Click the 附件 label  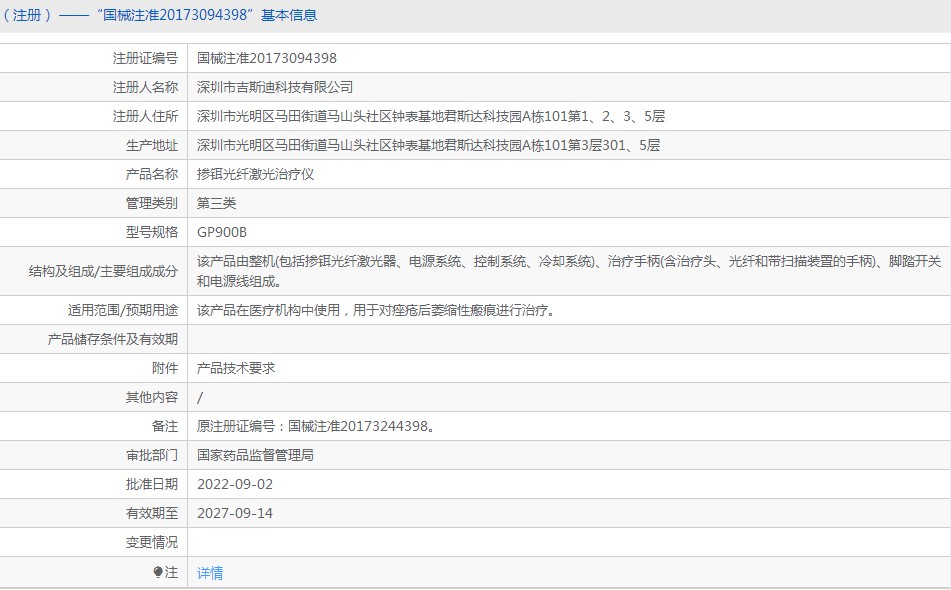[165, 369]
